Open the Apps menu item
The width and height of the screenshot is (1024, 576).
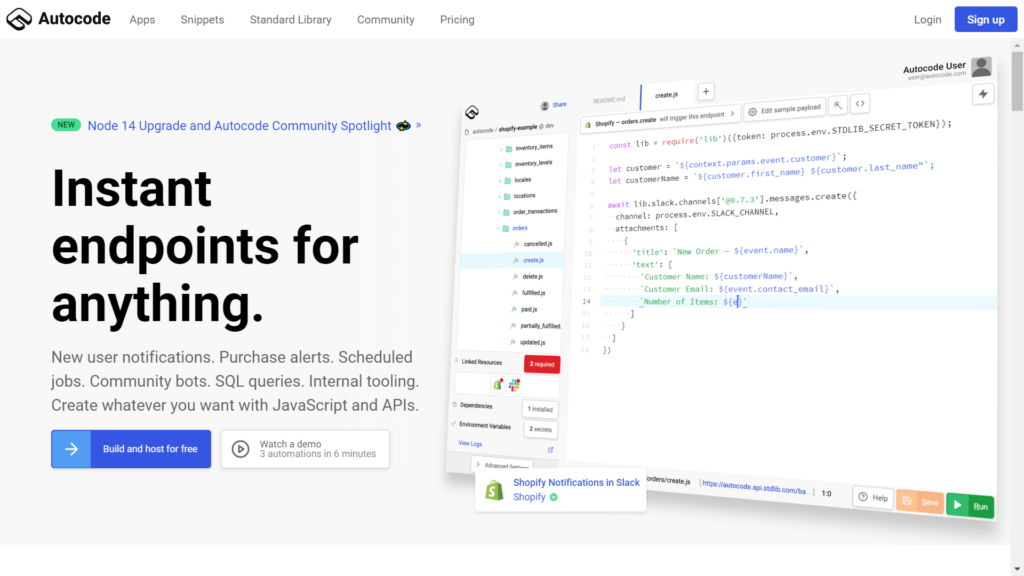[142, 20]
